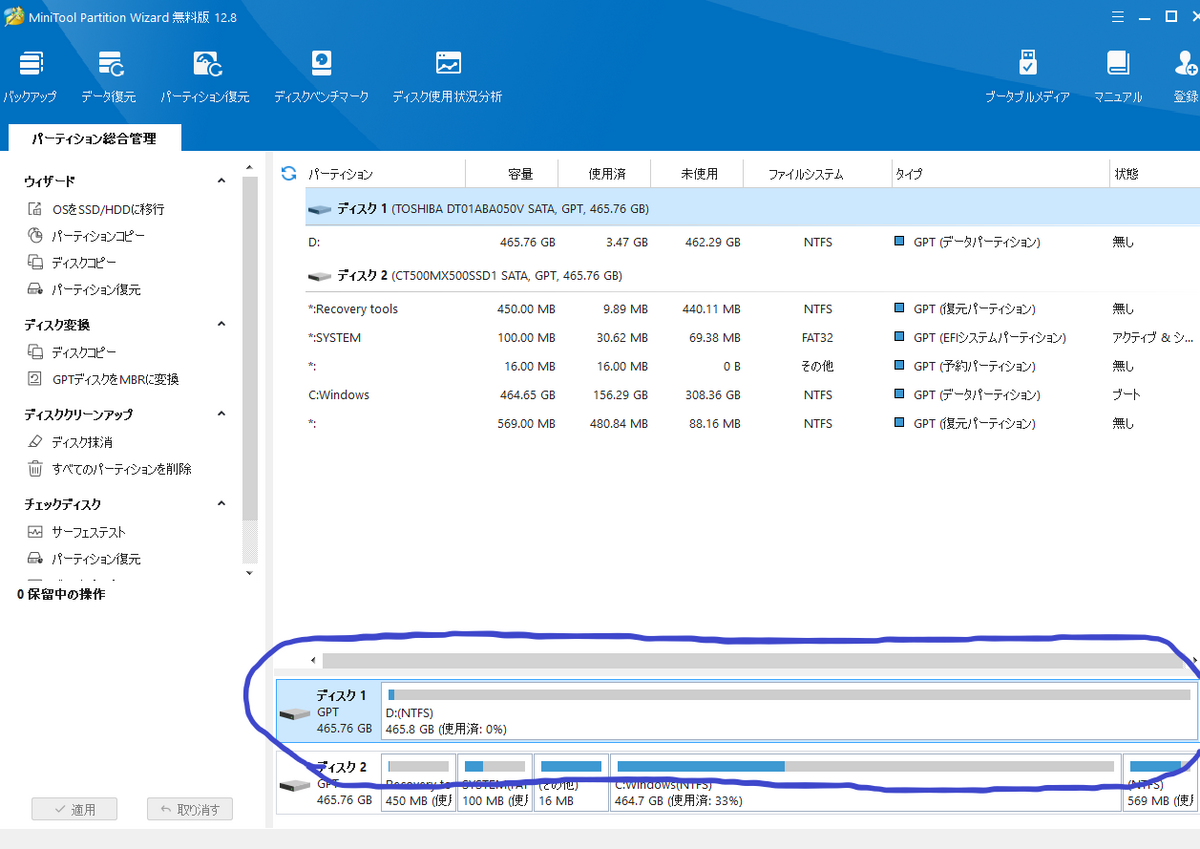Image resolution: width=1200 pixels, height=849 pixels.
Task: Select the 16.00 MB reserved partition row
Action: 752,367
